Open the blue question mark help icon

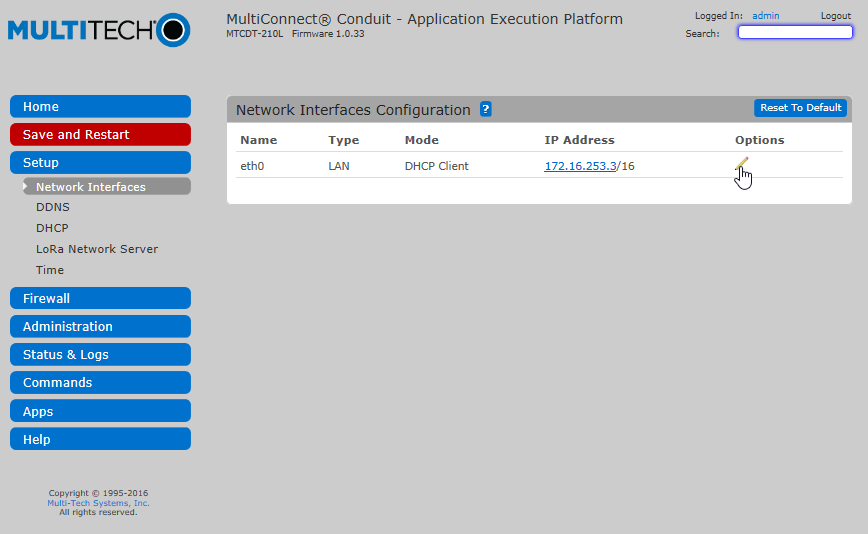coord(485,110)
